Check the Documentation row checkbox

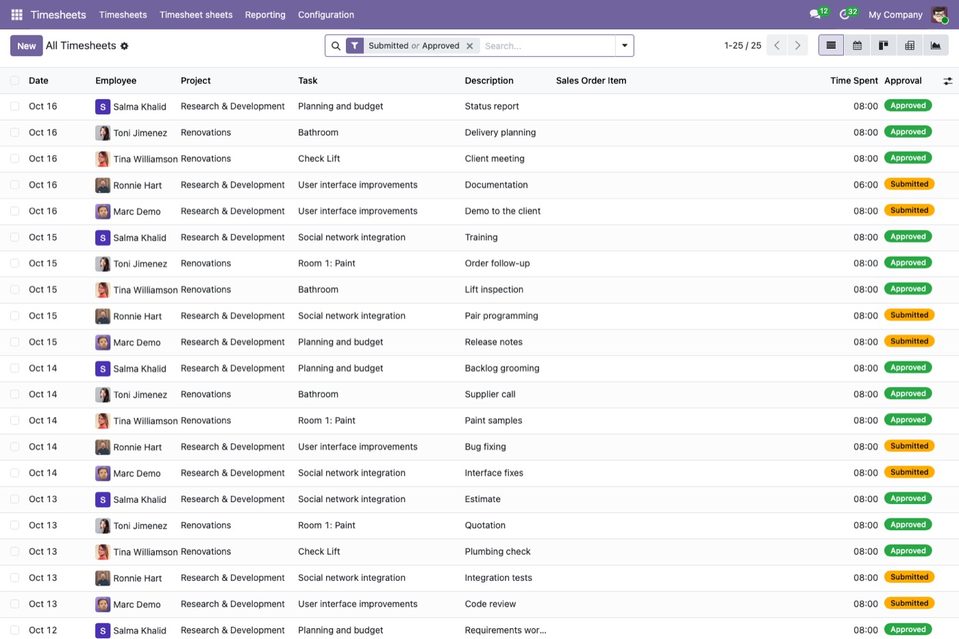15,185
